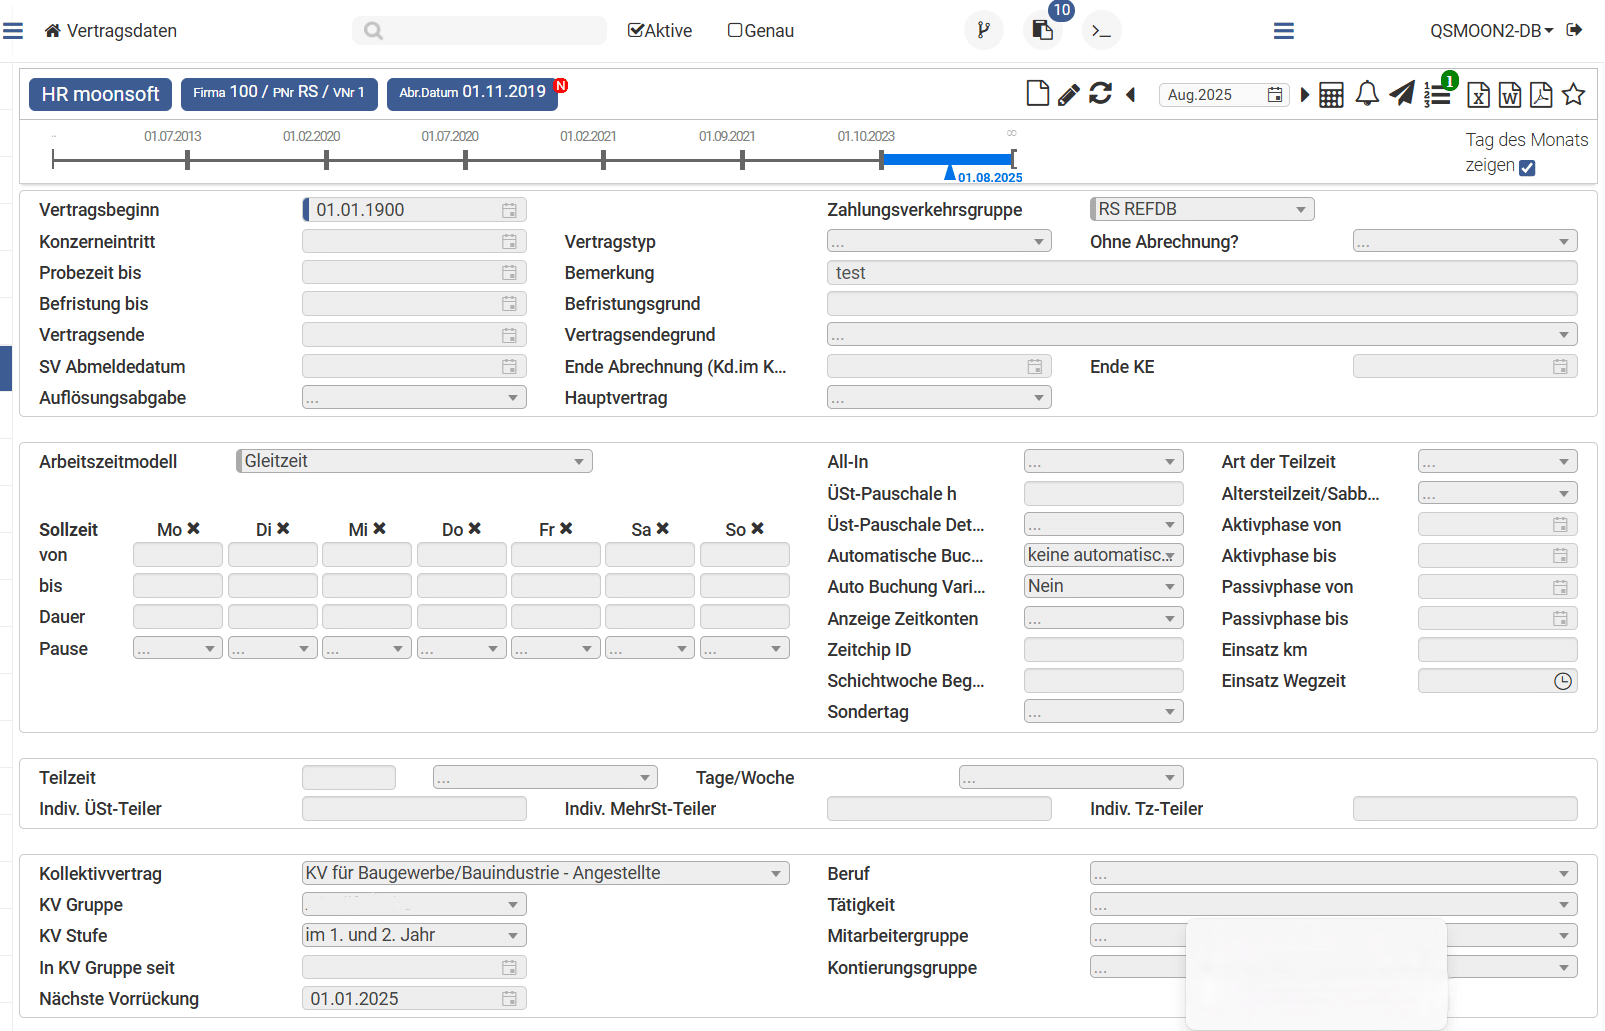Clear Sunday Sollzeit with So X
Image resolution: width=1605 pixels, height=1031 pixels.
tap(758, 529)
